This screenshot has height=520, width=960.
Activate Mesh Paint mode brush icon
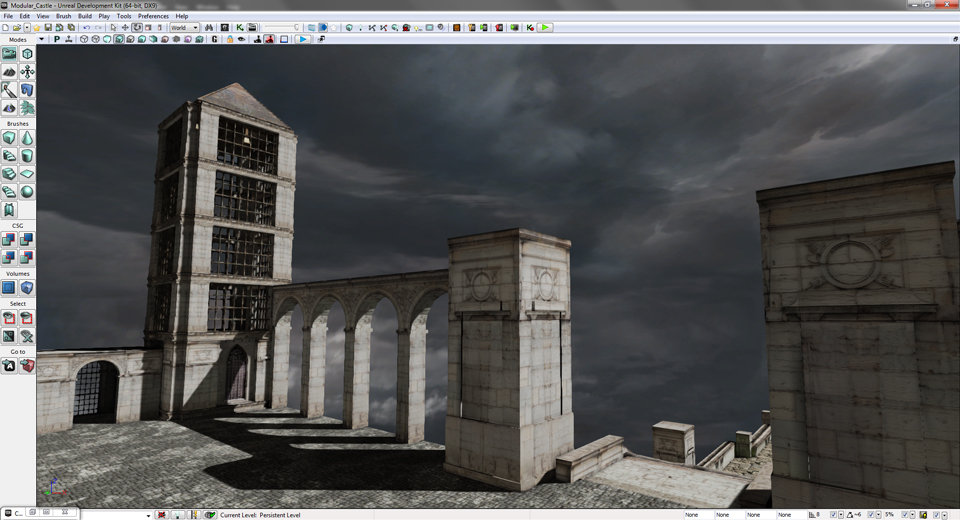point(9,90)
